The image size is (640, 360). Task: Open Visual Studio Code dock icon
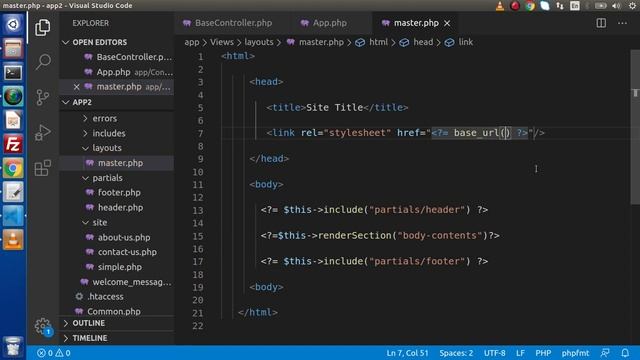tap(13, 216)
